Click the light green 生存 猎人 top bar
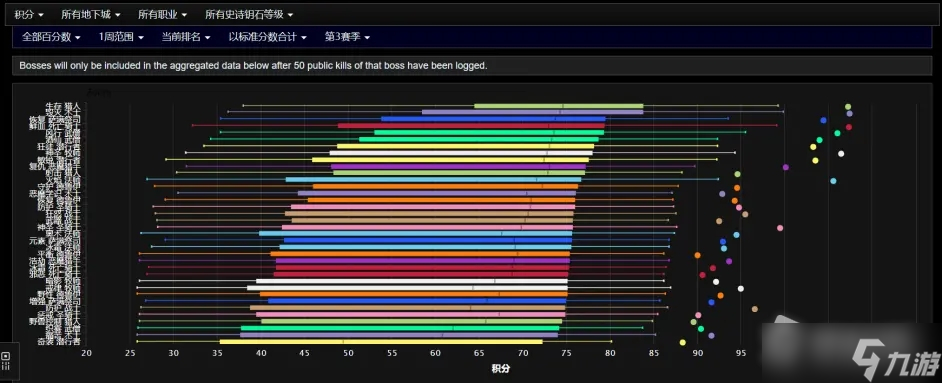 tap(558, 106)
